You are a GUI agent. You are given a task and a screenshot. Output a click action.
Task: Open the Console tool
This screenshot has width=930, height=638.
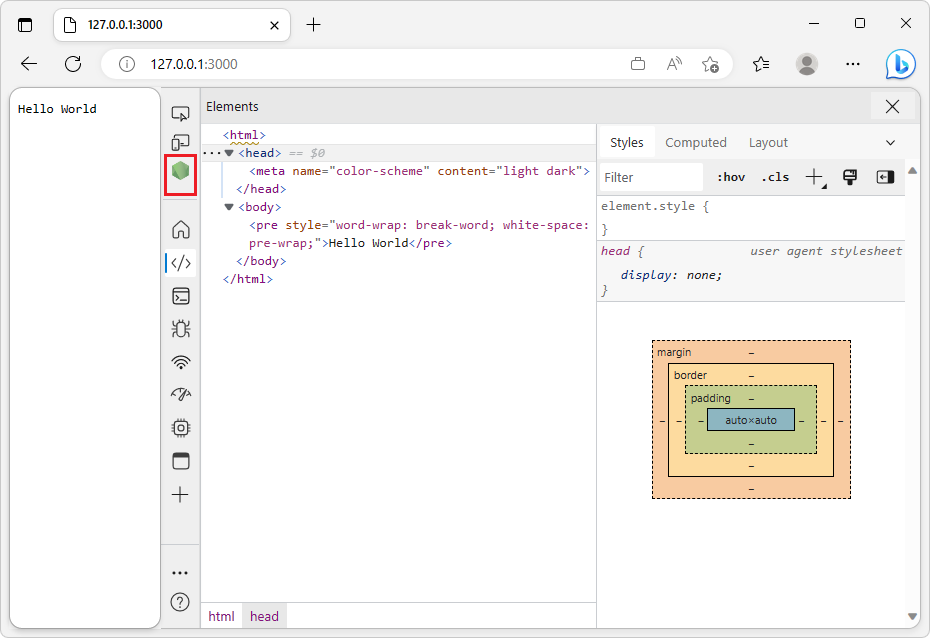[180, 296]
